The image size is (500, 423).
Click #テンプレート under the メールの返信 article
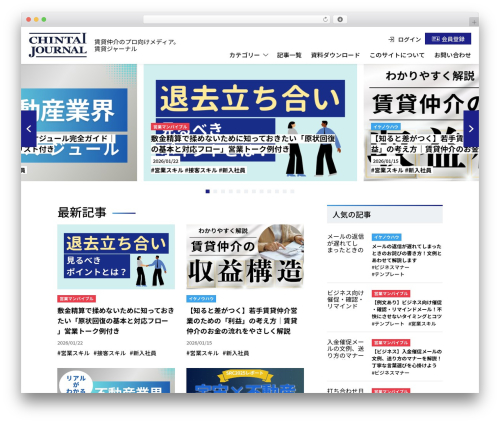tap(388, 274)
